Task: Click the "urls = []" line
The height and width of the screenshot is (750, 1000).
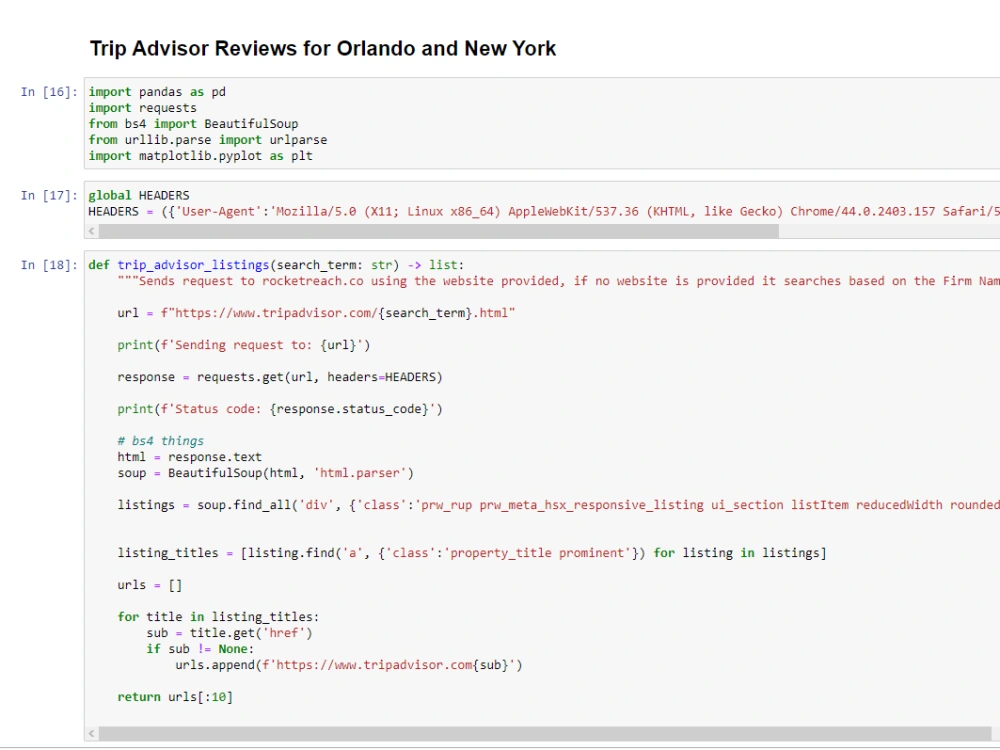Action: pyautogui.click(x=150, y=585)
